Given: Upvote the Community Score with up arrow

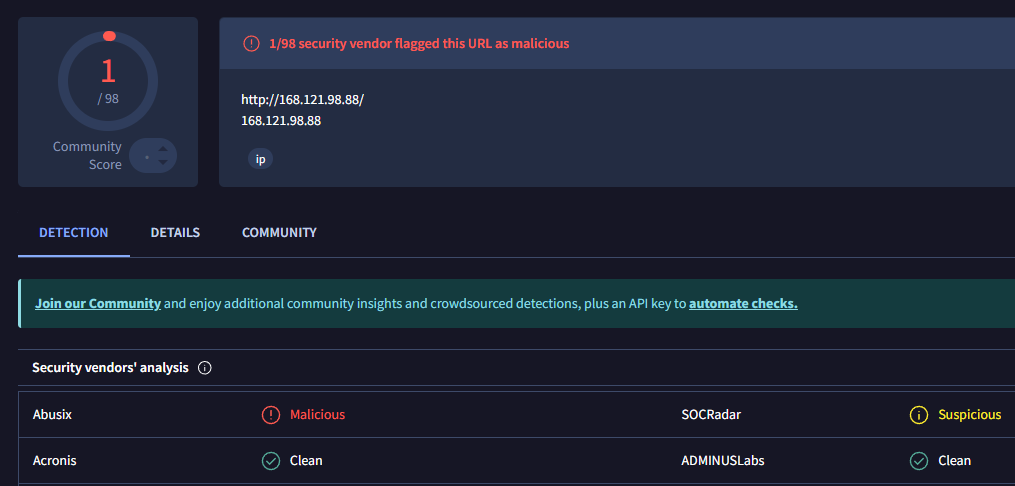Looking at the screenshot, I should coord(163,148).
